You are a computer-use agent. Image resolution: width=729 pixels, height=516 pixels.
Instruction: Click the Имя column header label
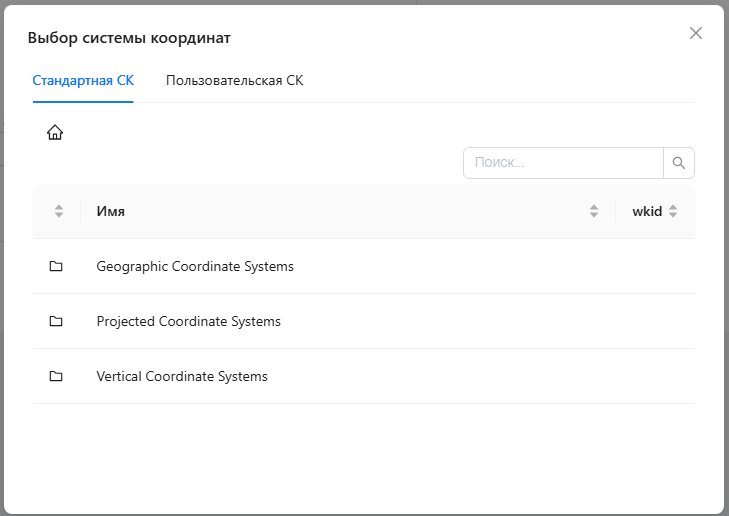pyautogui.click(x=110, y=211)
